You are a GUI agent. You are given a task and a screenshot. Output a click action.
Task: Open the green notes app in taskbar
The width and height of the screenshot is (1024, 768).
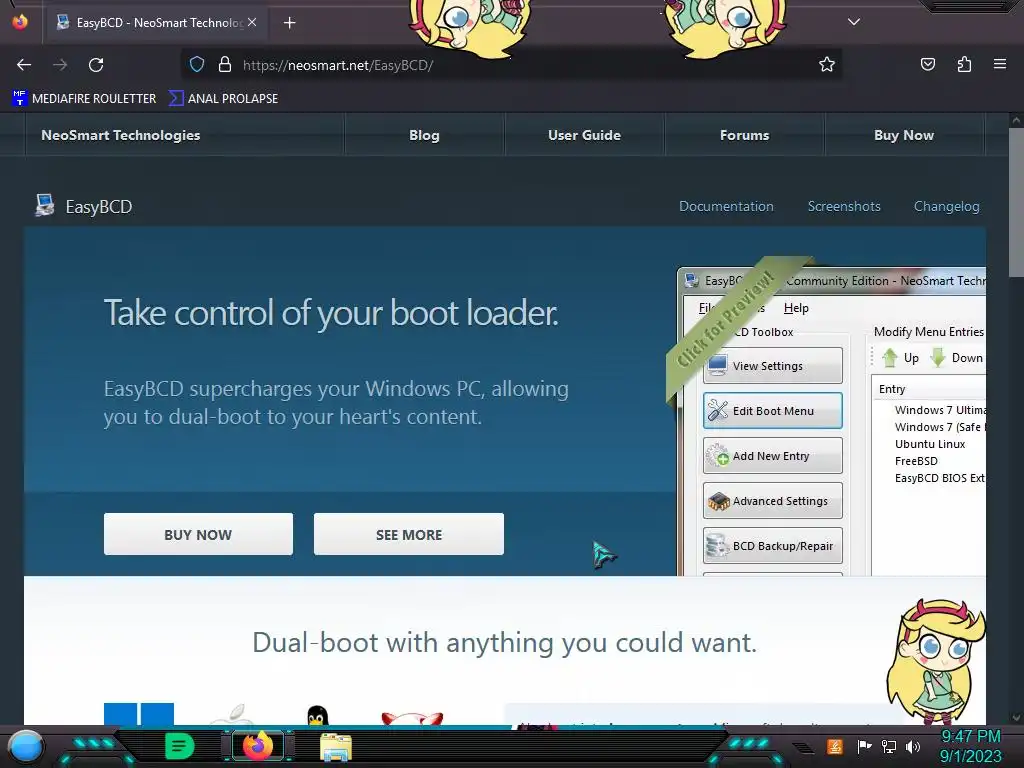pos(180,746)
